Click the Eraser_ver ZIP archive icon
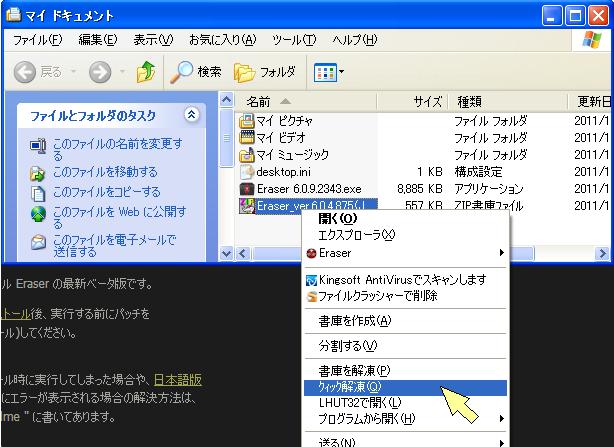Viewport: 614px width, 447px height. pos(247,205)
